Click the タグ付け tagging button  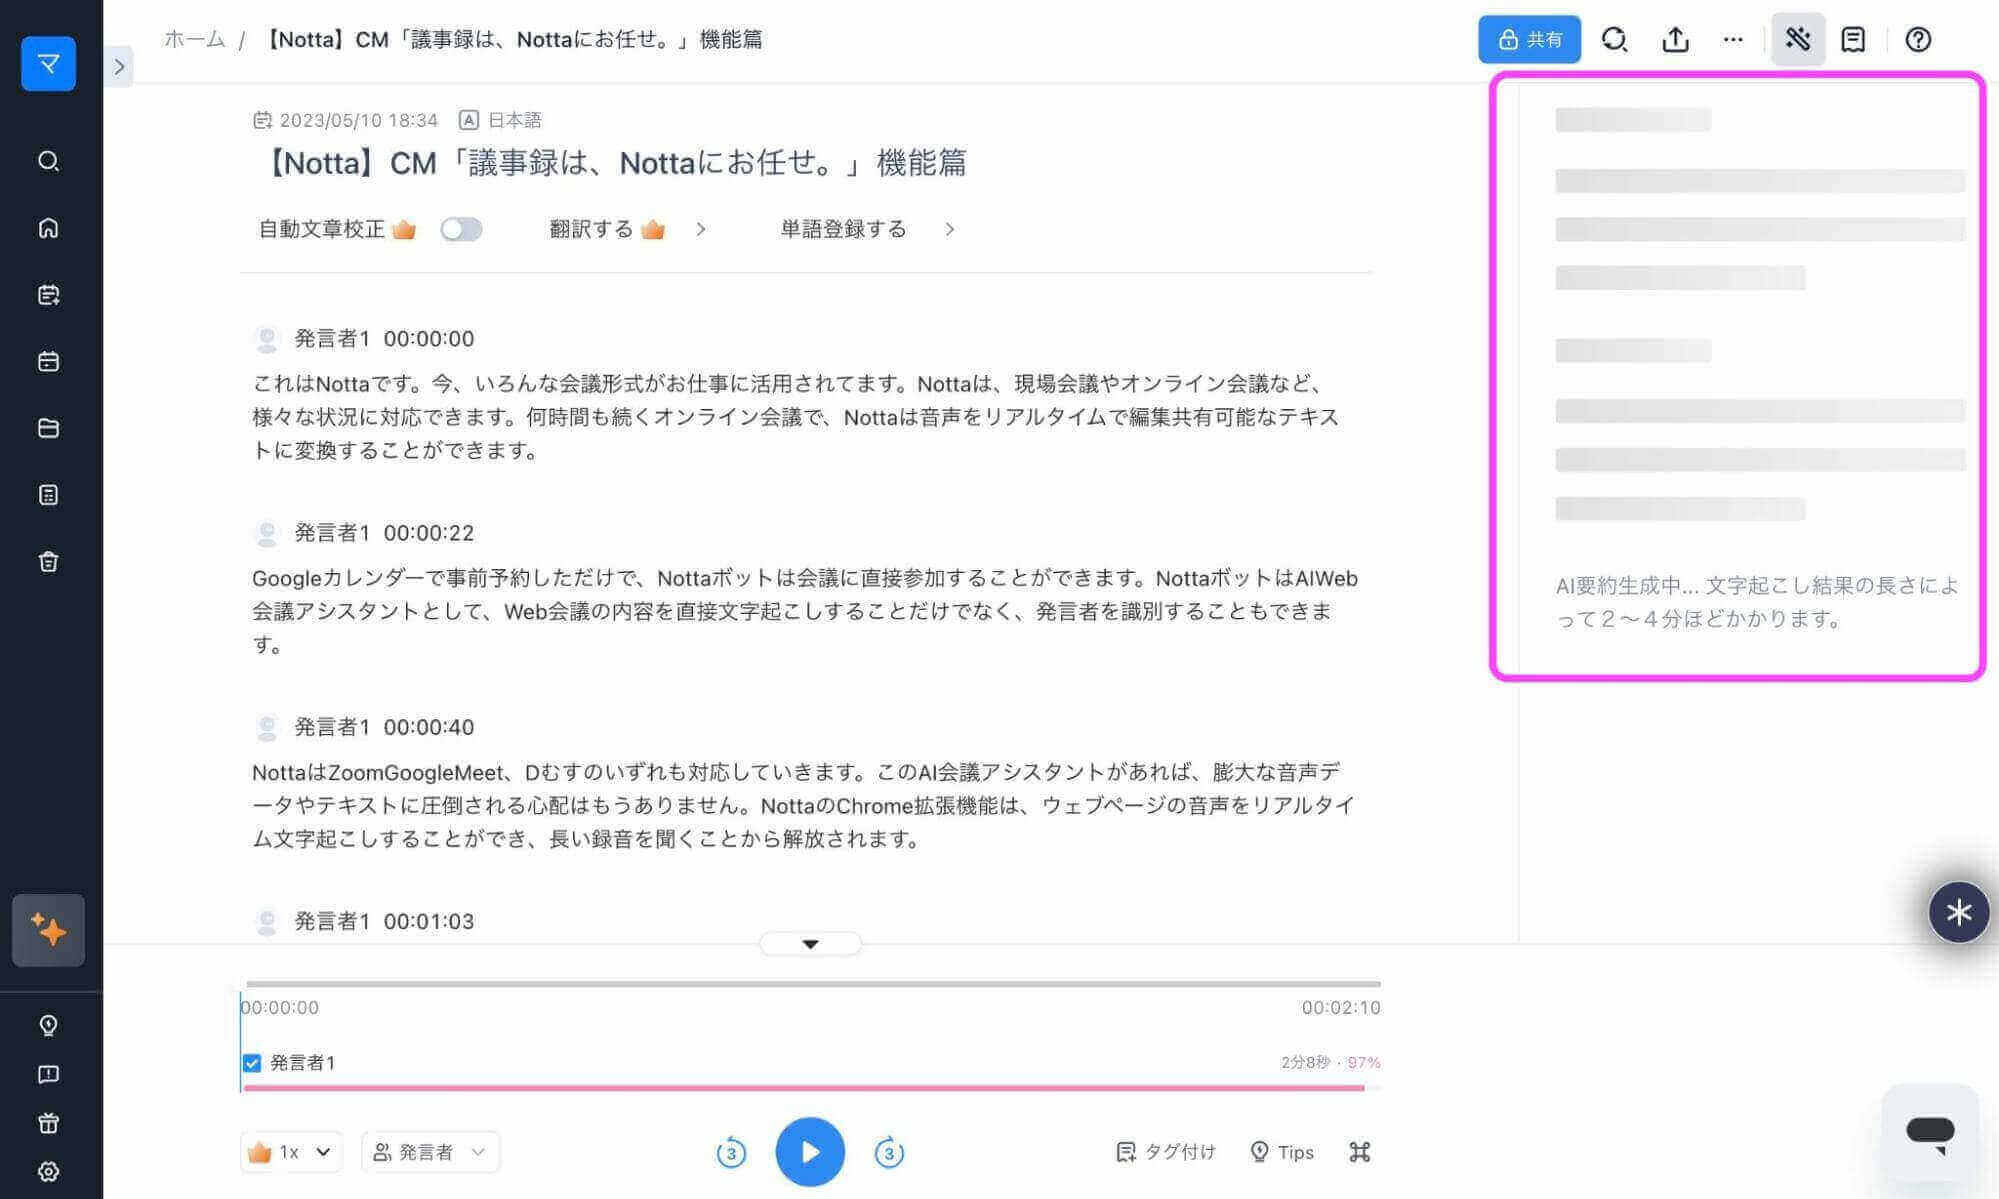pos(1166,1152)
